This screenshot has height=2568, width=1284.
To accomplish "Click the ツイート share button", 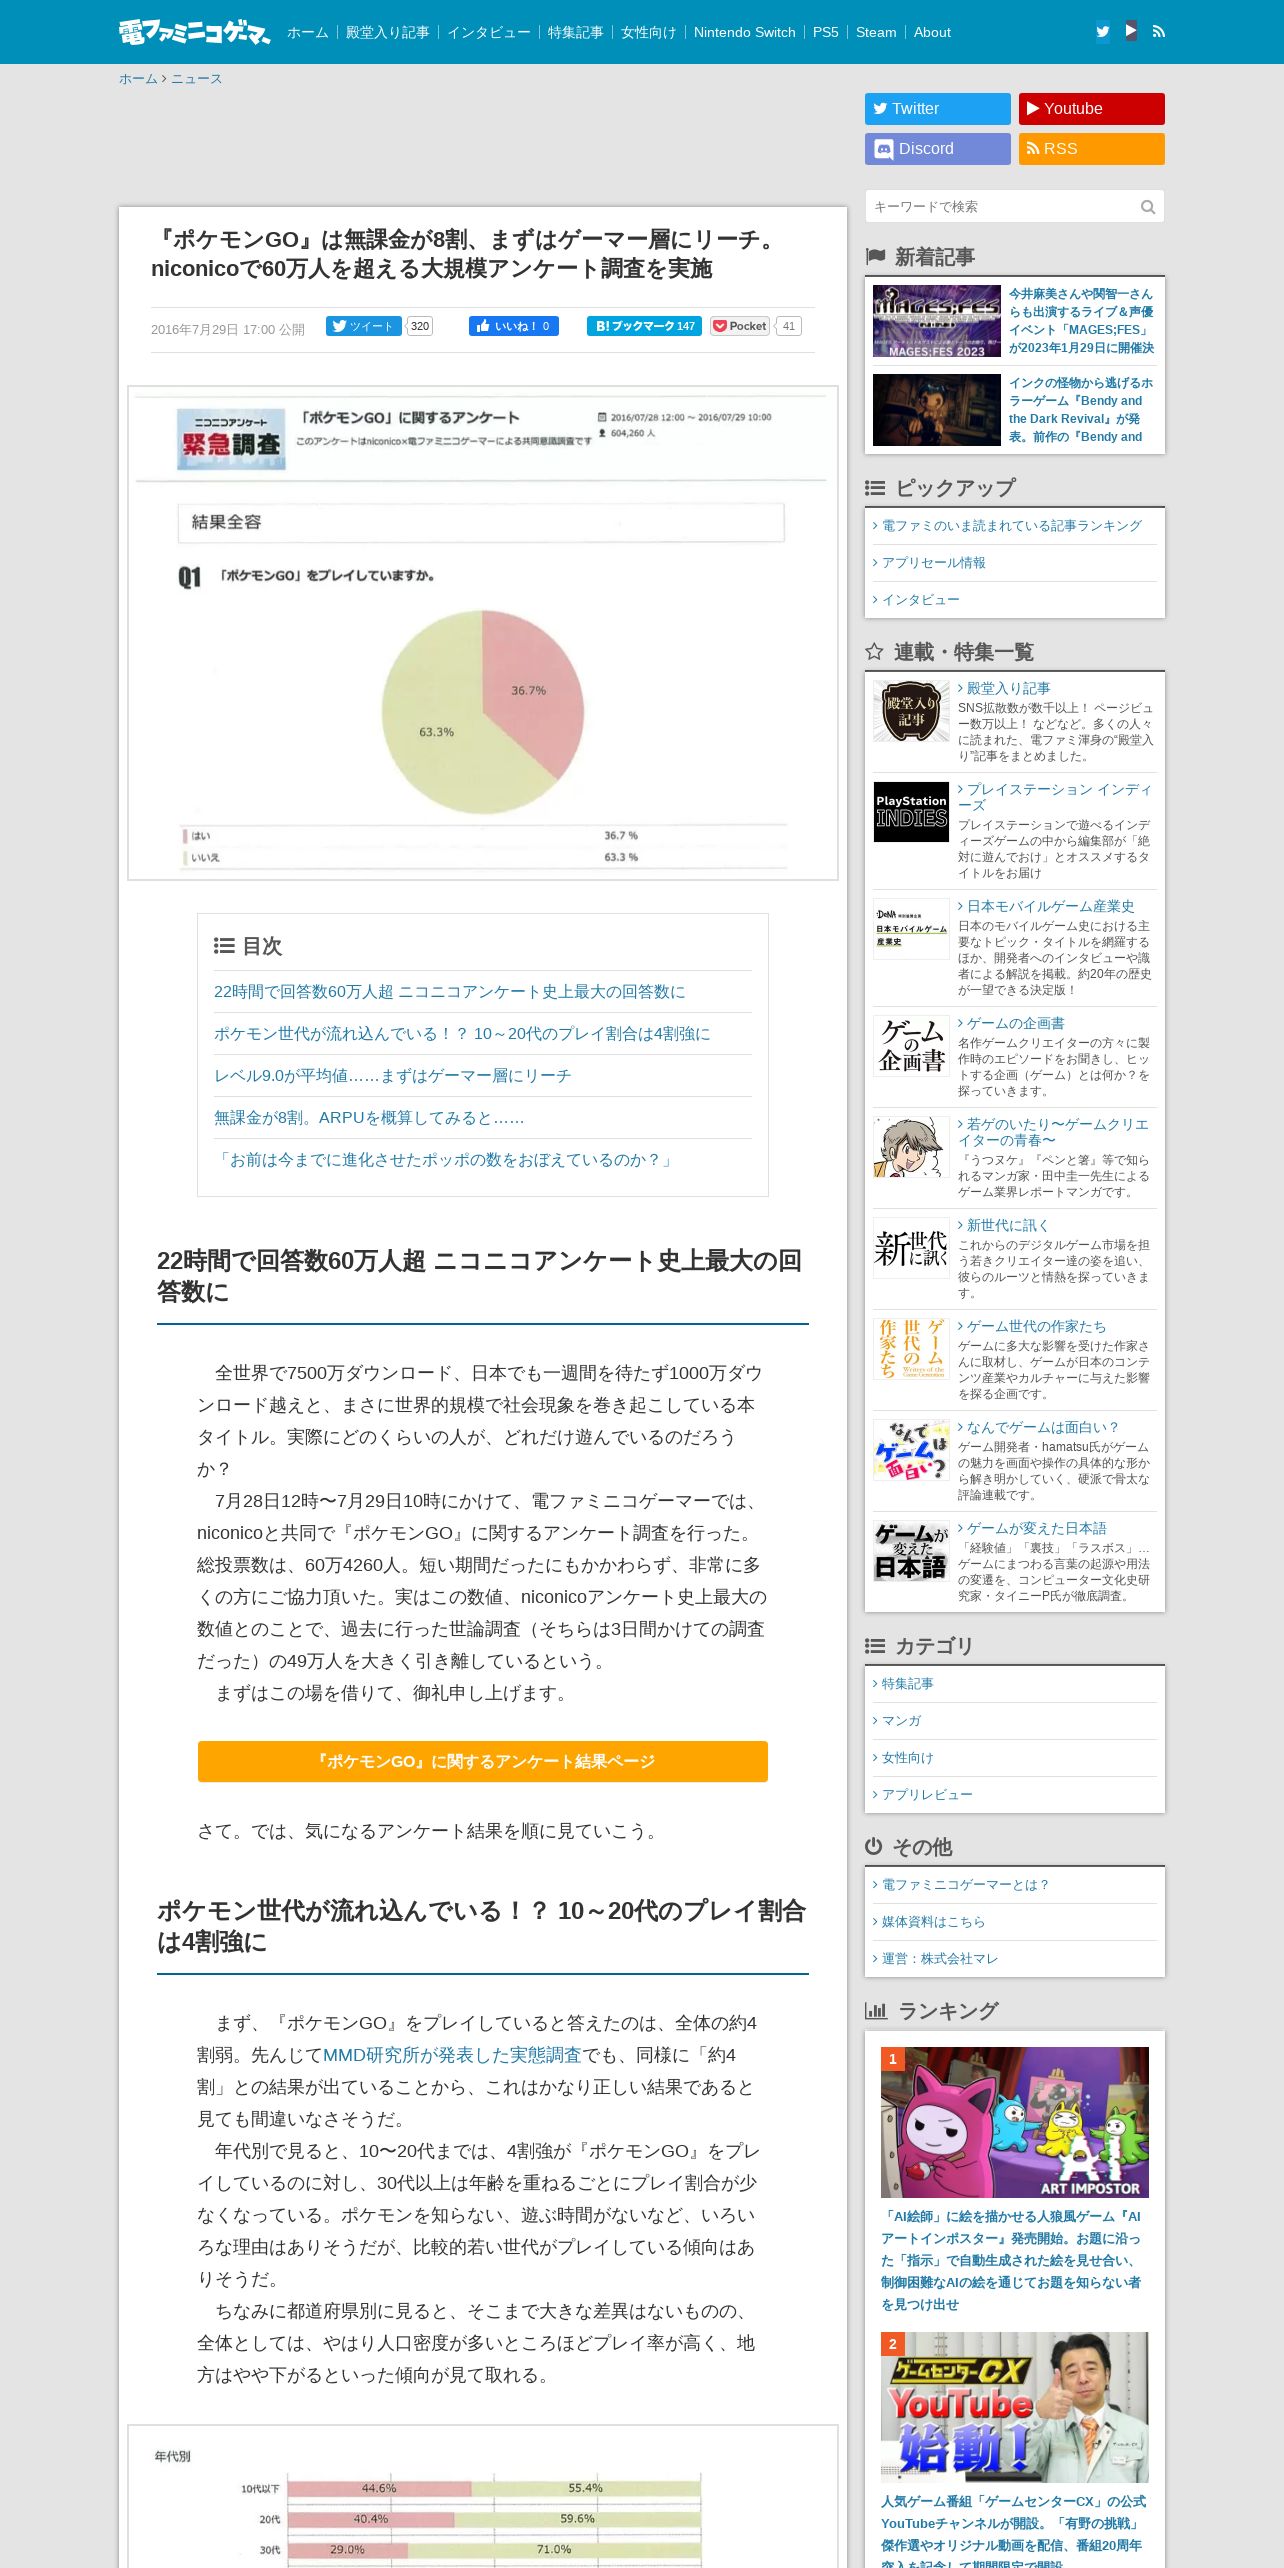I will (x=364, y=326).
